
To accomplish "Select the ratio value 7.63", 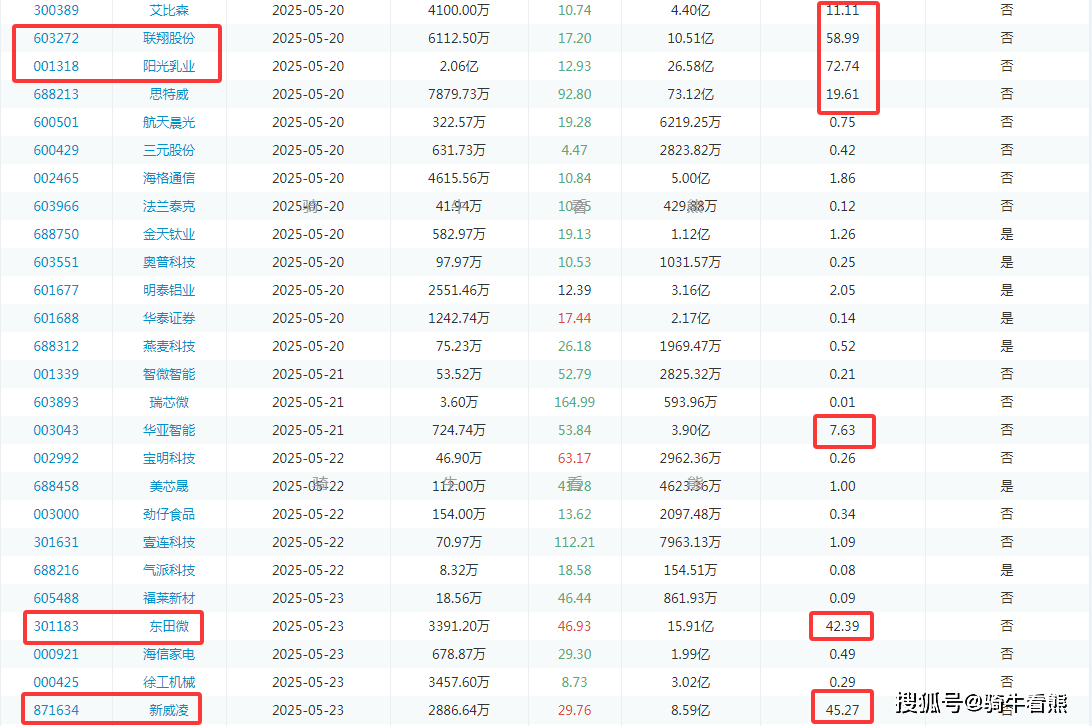I will [x=843, y=430].
